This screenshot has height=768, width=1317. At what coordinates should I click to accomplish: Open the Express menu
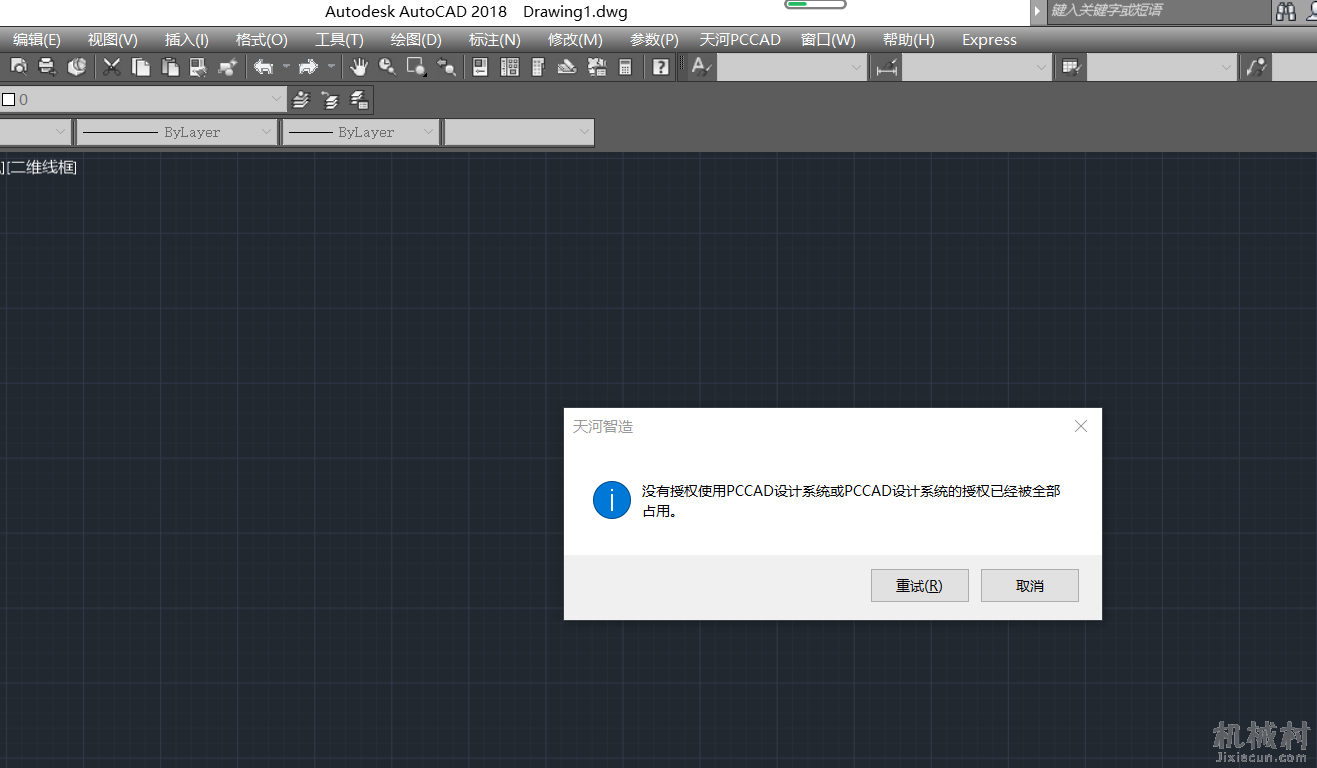click(989, 40)
